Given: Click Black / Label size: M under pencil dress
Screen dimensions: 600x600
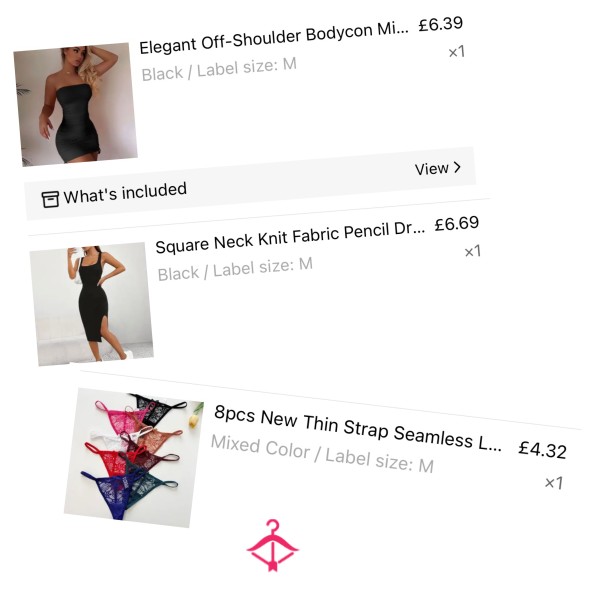Looking at the screenshot, I should pos(235,269).
